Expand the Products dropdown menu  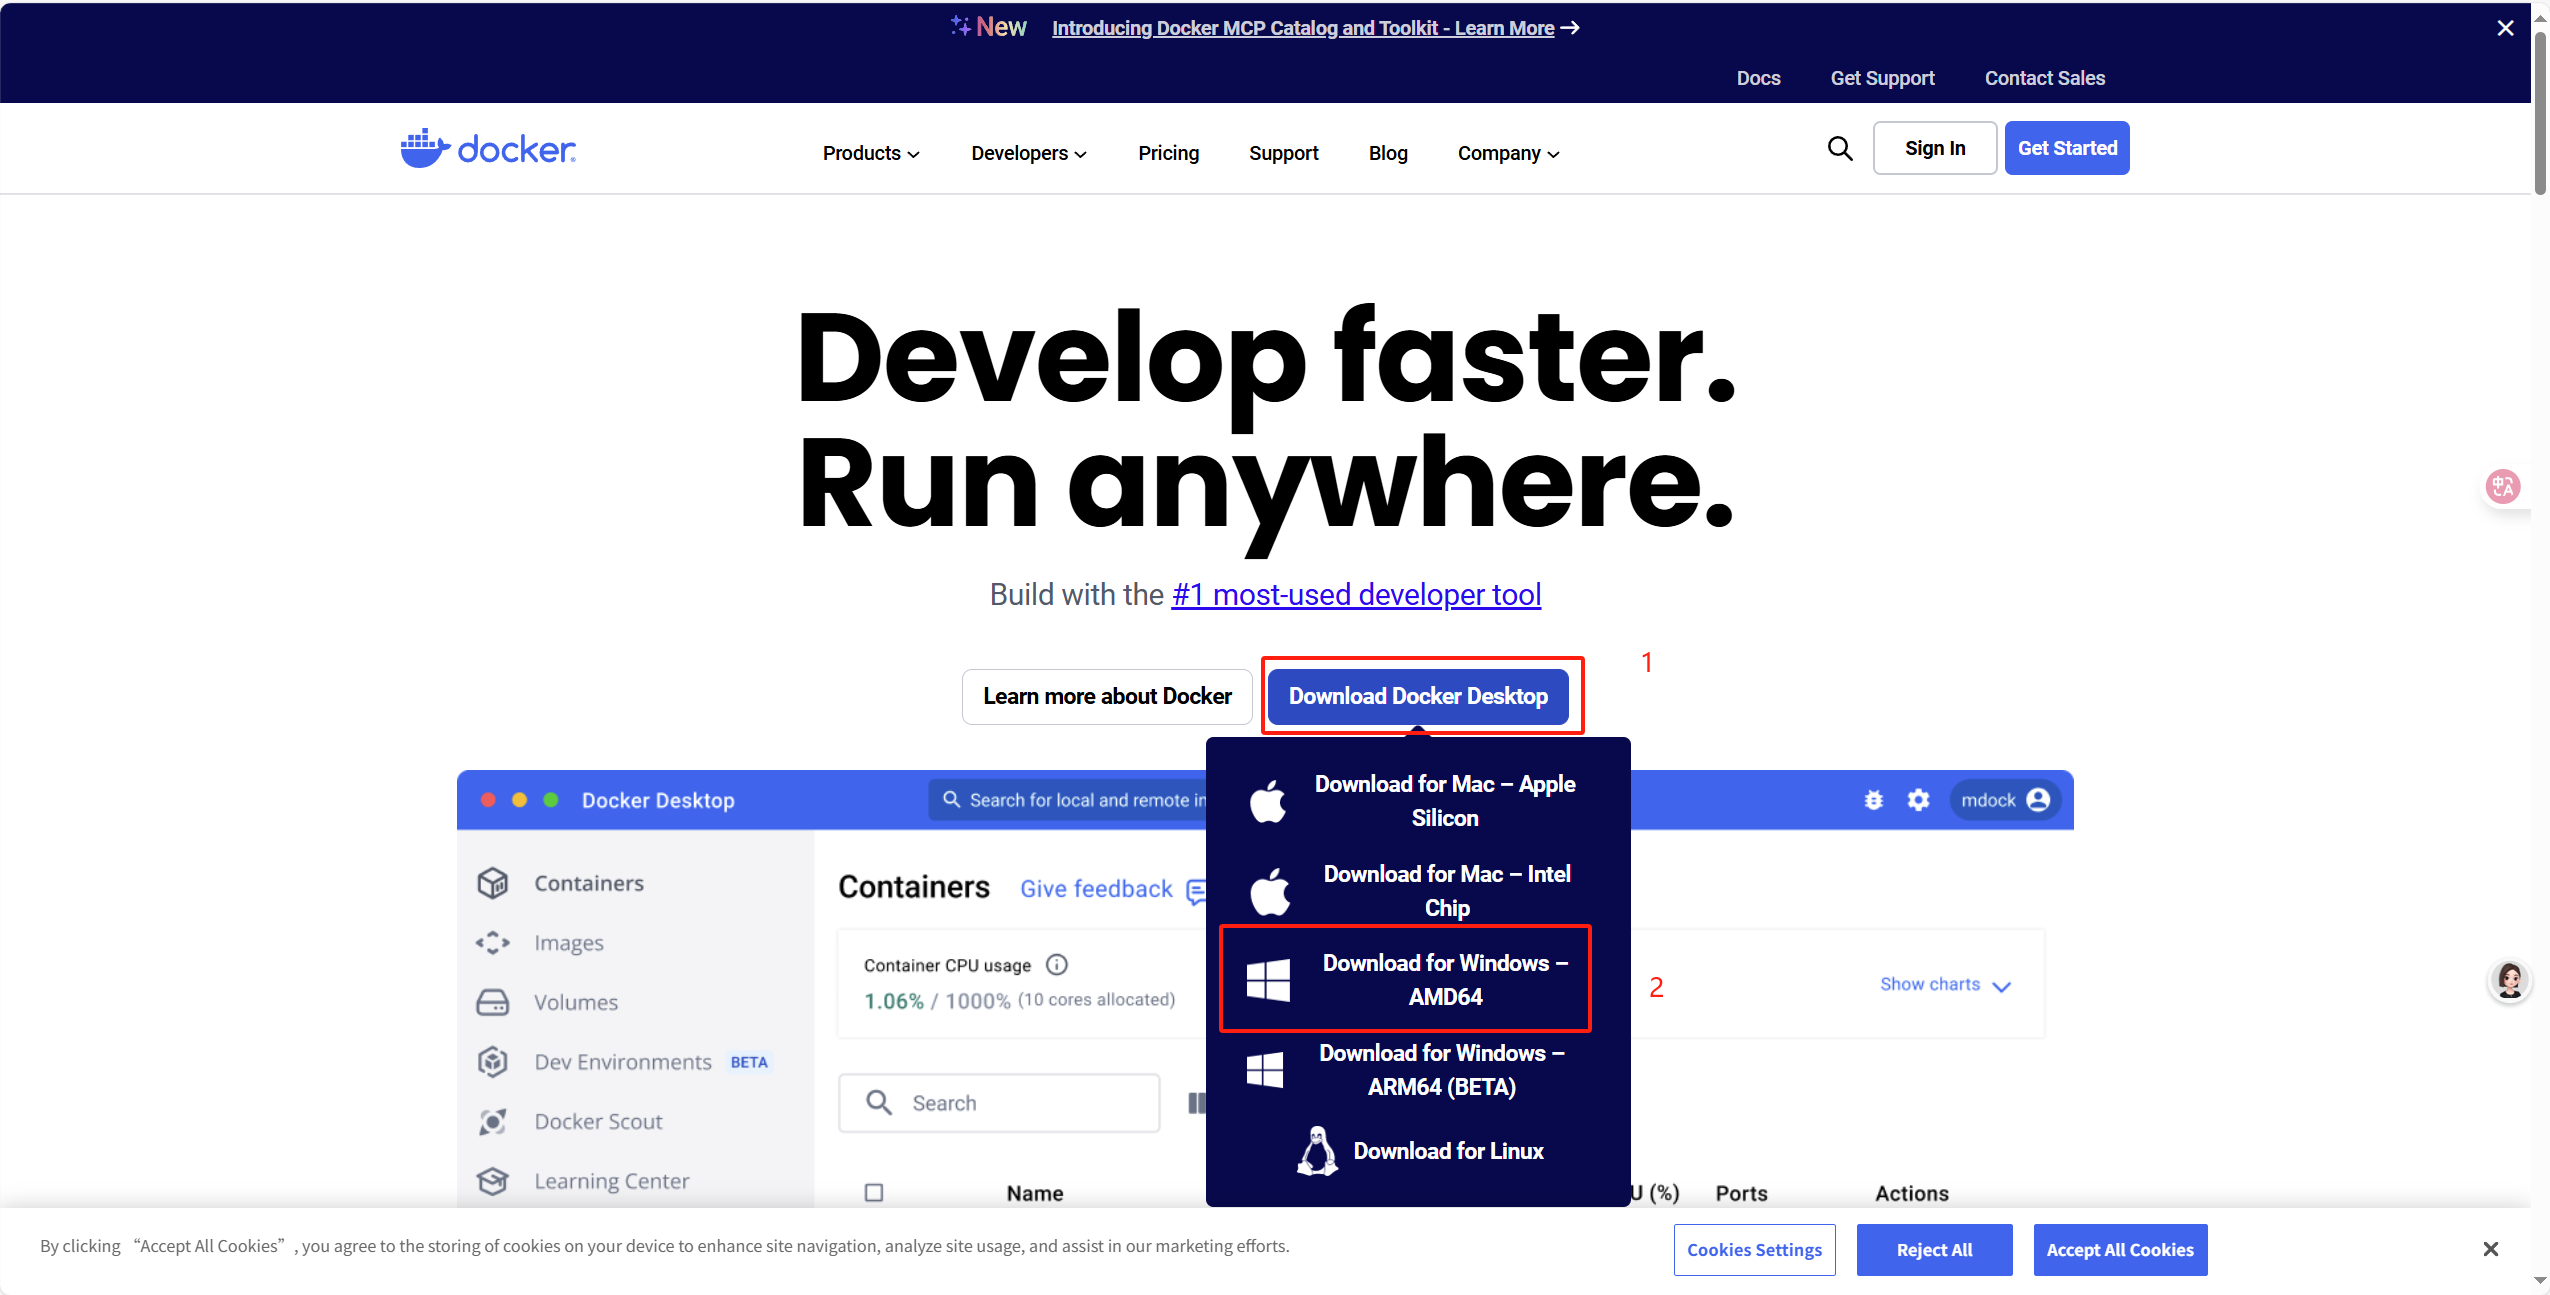coord(870,153)
